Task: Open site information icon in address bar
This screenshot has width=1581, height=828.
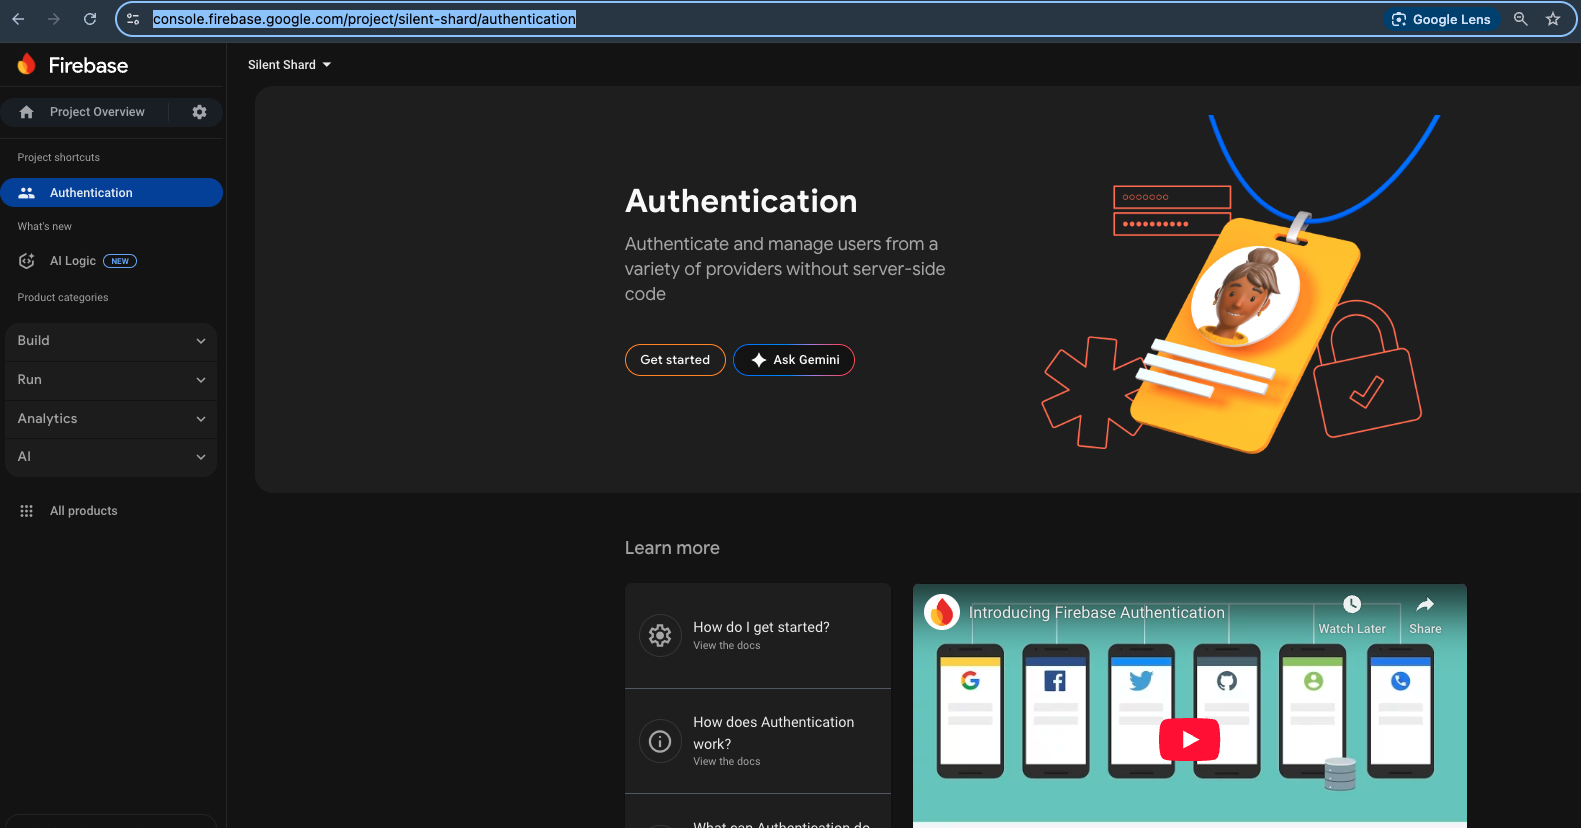Action: click(133, 19)
